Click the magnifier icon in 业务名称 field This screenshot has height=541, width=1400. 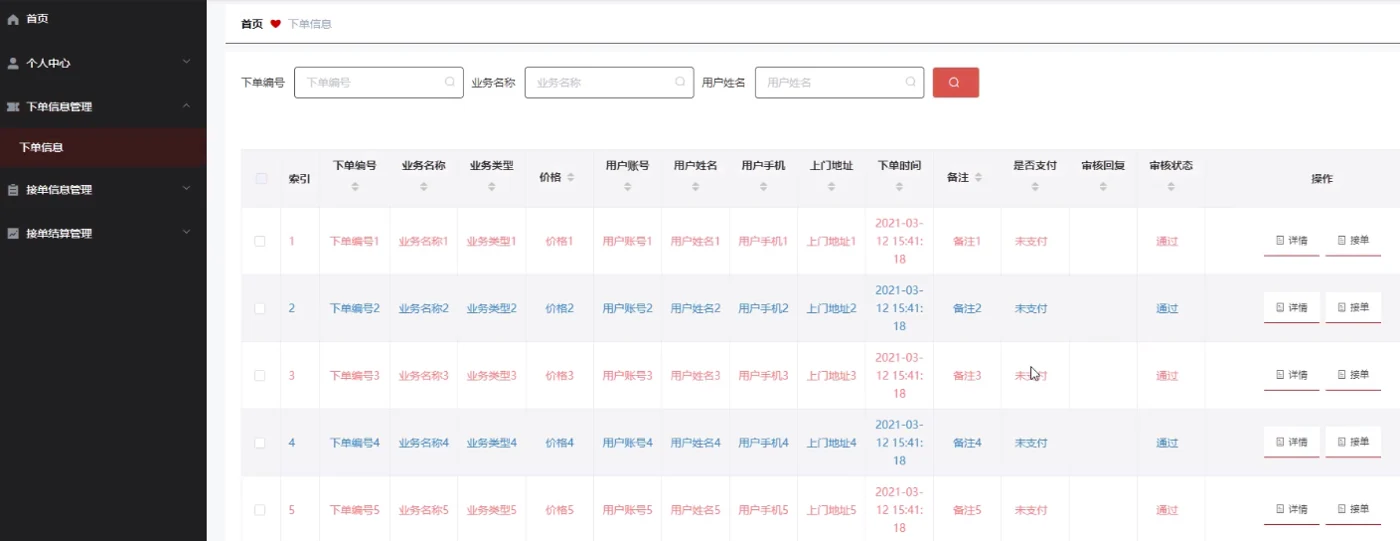tap(680, 82)
